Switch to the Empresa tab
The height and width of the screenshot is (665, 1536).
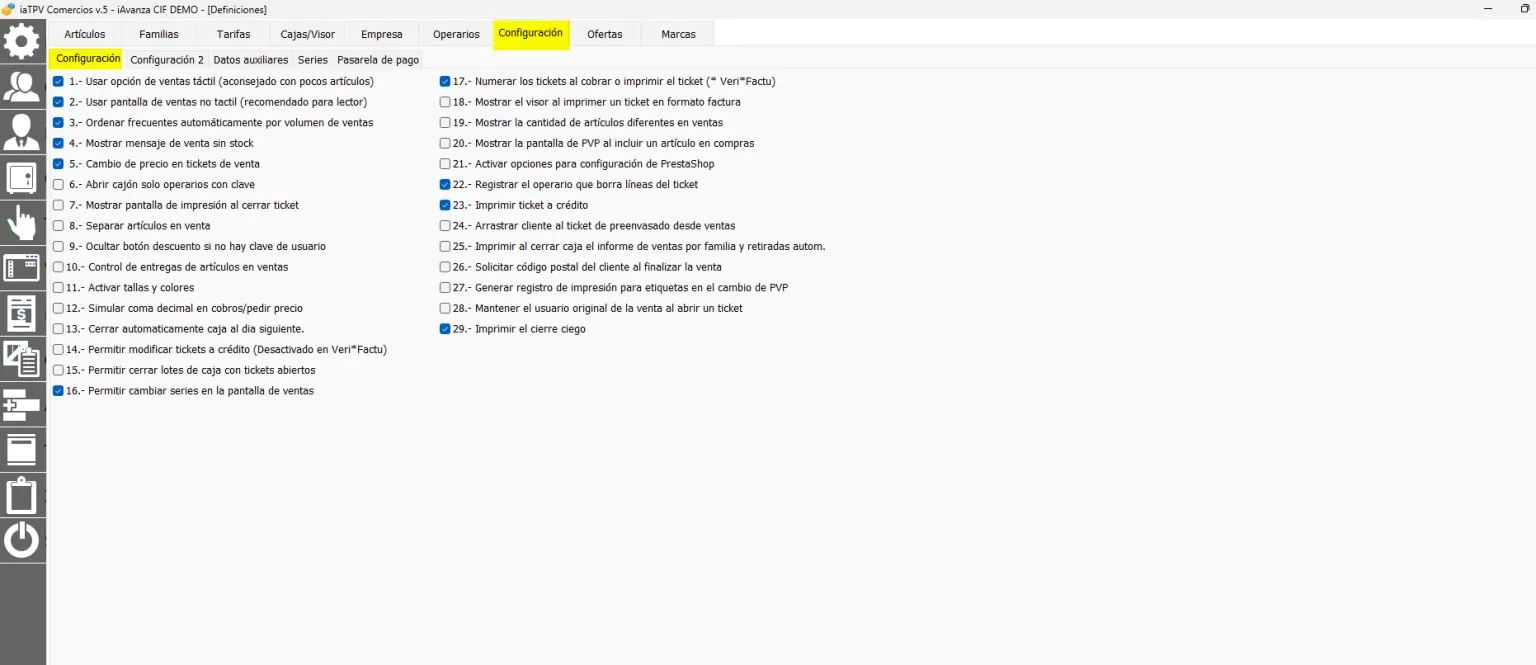pos(382,34)
